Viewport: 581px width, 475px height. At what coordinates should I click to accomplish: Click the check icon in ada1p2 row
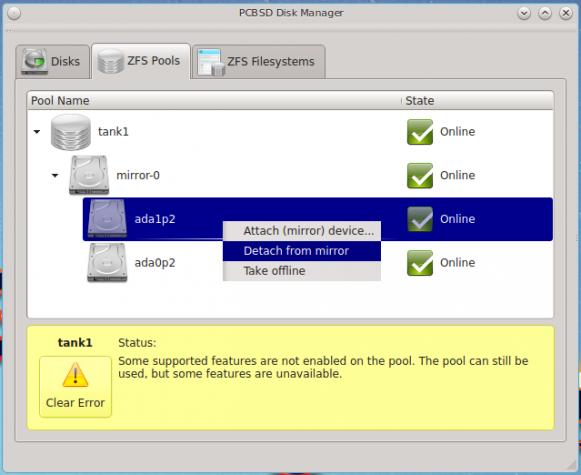point(420,219)
